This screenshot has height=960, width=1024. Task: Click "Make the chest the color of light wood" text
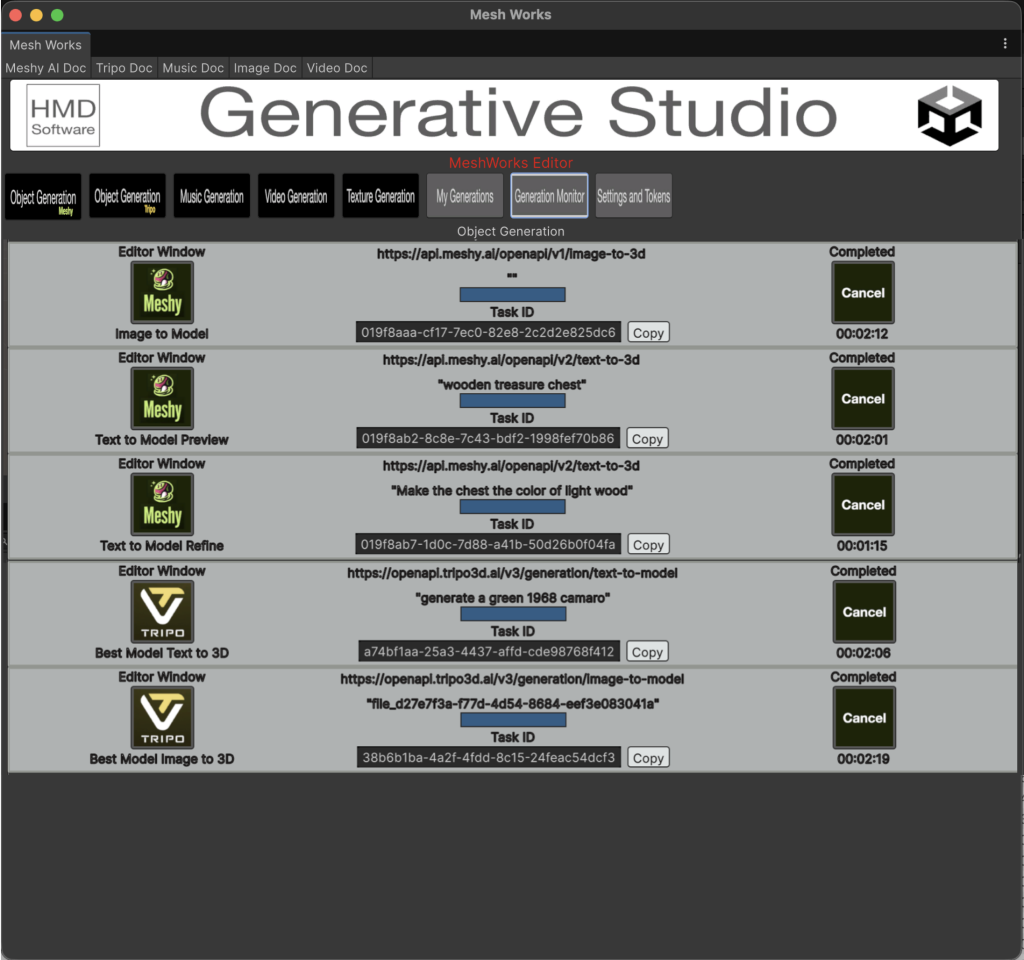click(512, 490)
